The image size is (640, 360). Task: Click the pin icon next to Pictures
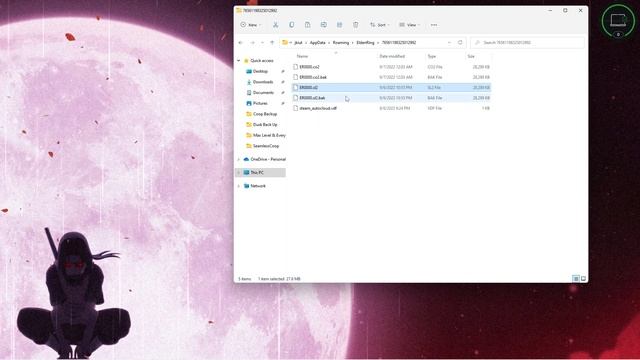point(282,103)
